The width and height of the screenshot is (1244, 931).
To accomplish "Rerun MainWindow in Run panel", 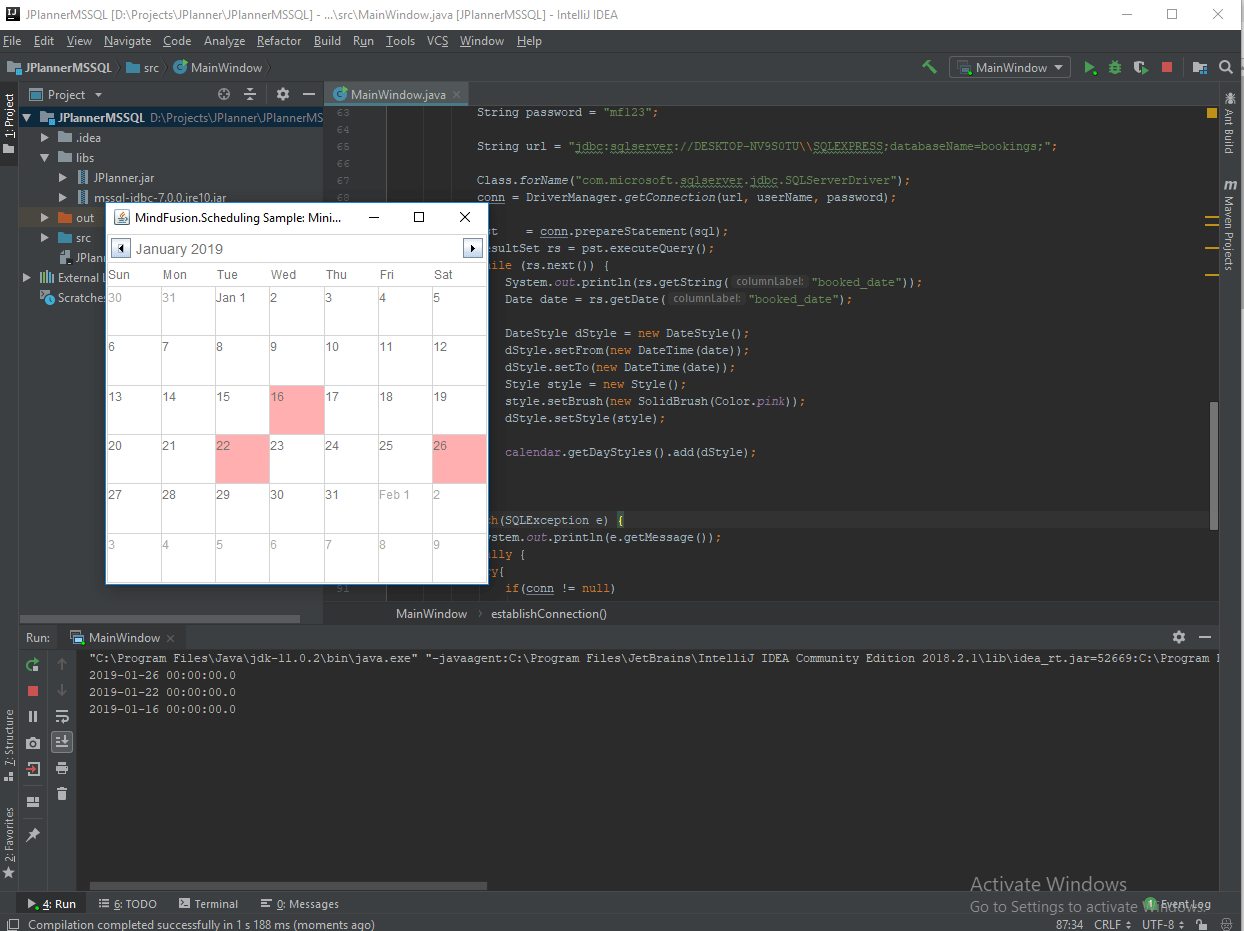I will 33,664.
